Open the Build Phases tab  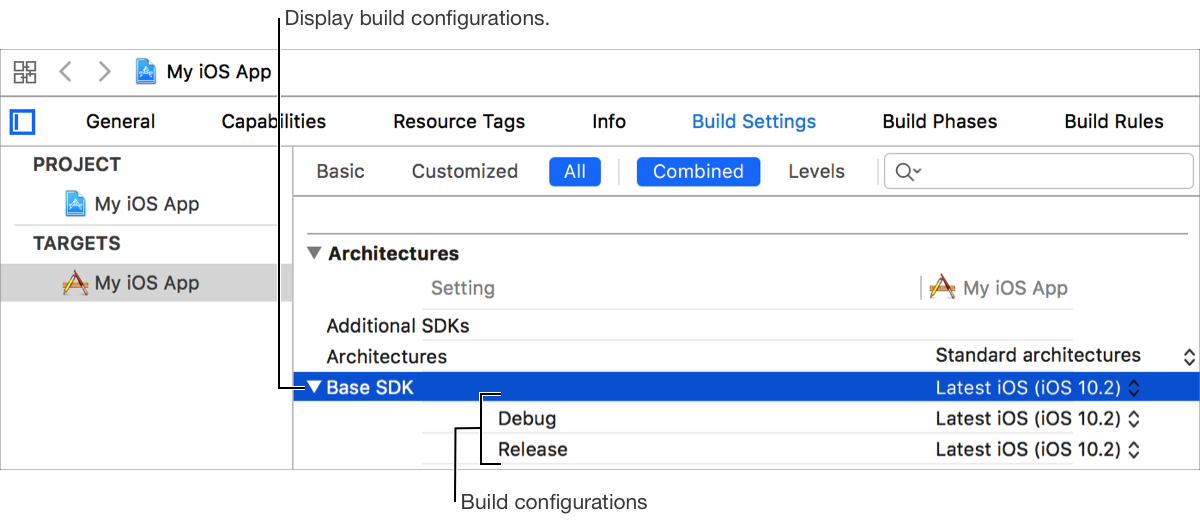click(939, 122)
